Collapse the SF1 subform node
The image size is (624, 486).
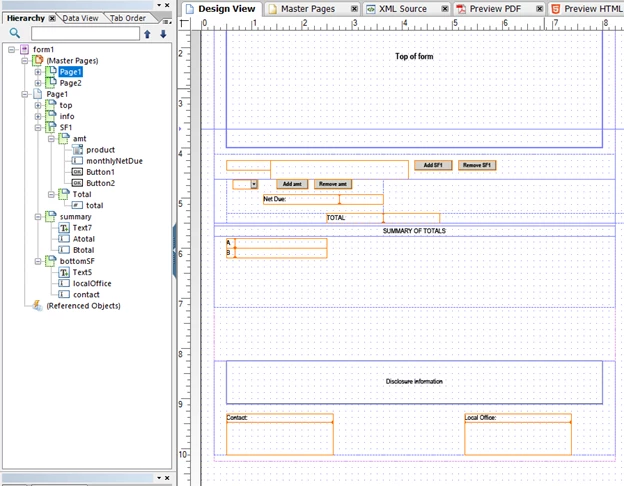coord(38,128)
